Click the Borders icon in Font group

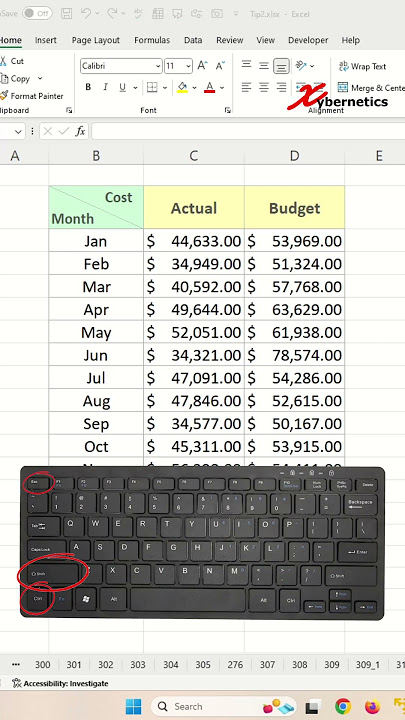(x=152, y=87)
